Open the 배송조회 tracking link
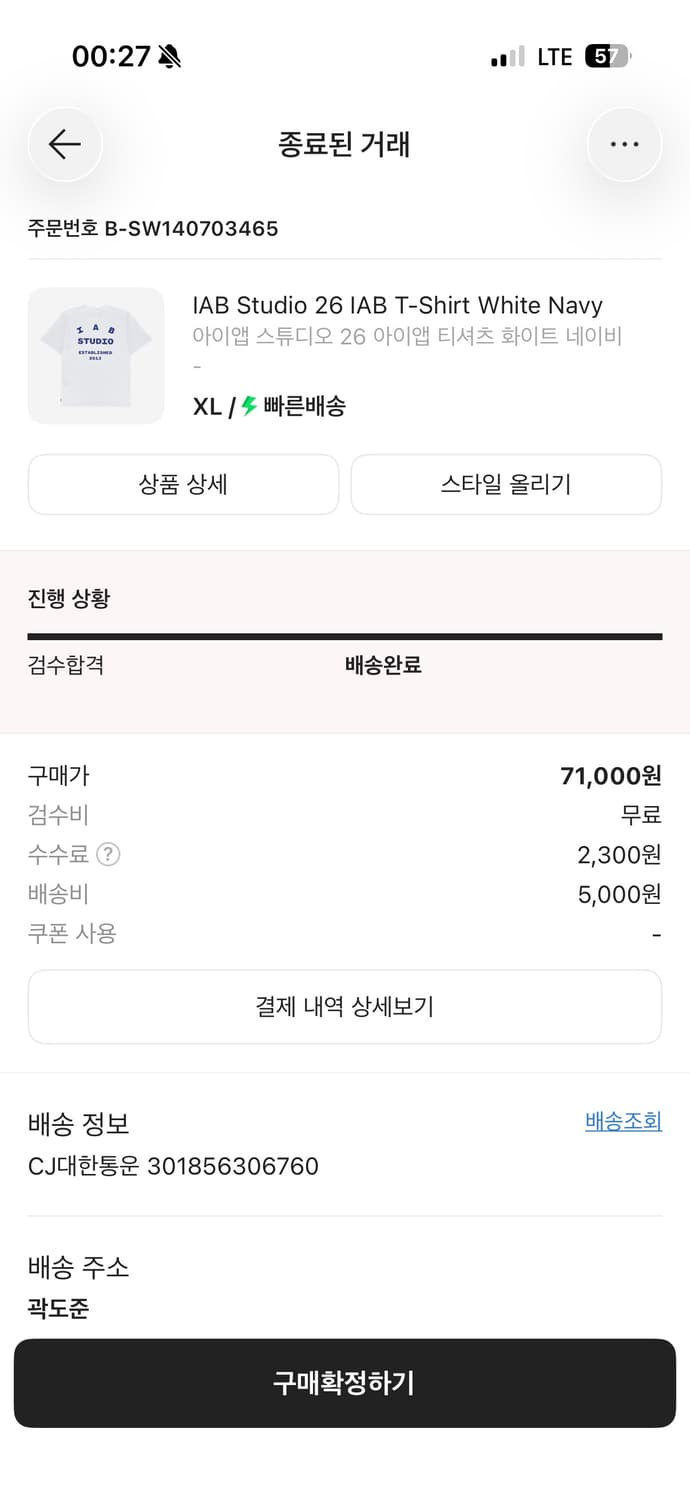 [623, 1121]
